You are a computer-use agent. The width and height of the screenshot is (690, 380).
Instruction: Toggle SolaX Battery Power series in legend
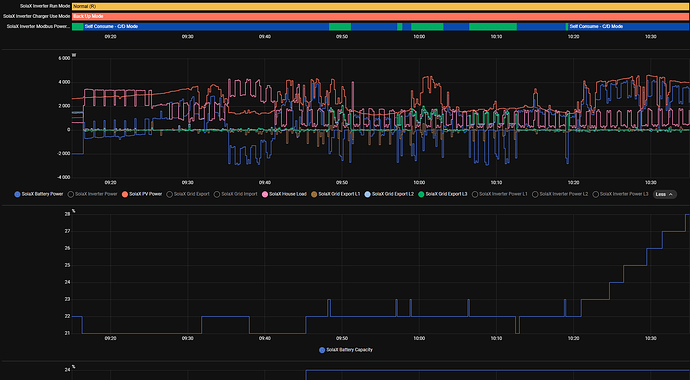(39, 194)
